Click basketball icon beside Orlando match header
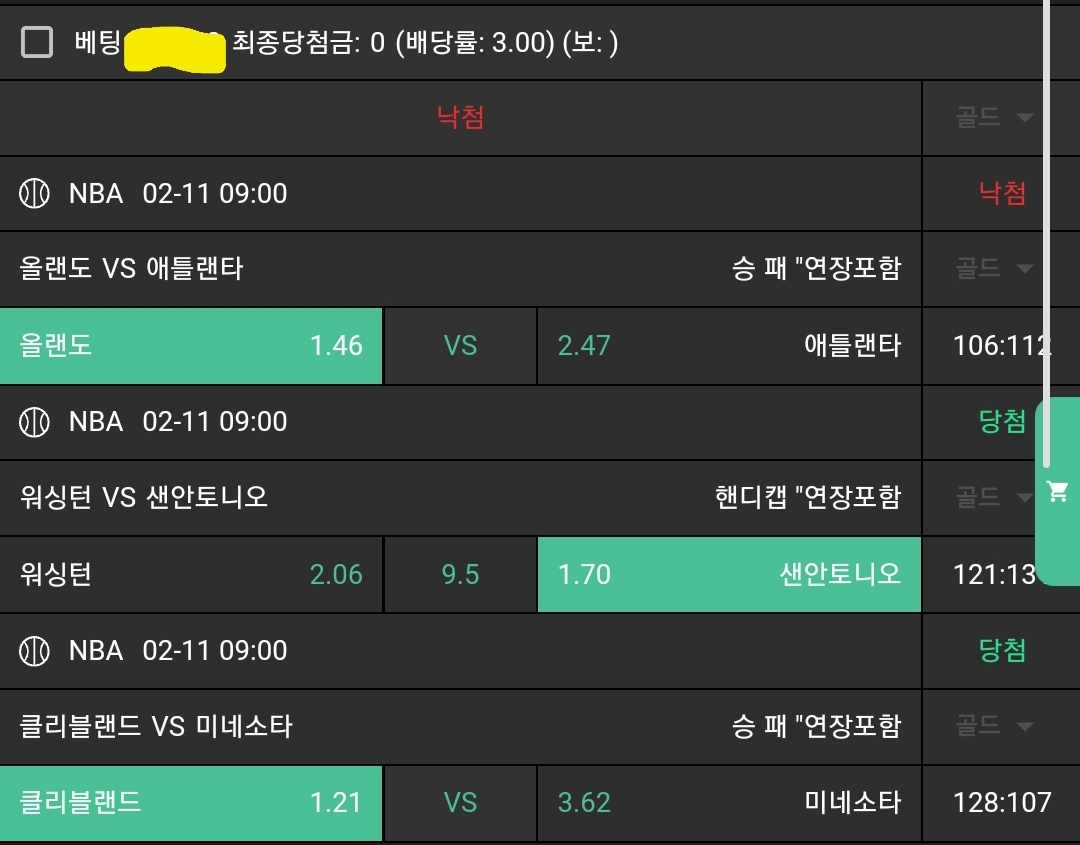The height and width of the screenshot is (845, 1080). [x=35, y=193]
